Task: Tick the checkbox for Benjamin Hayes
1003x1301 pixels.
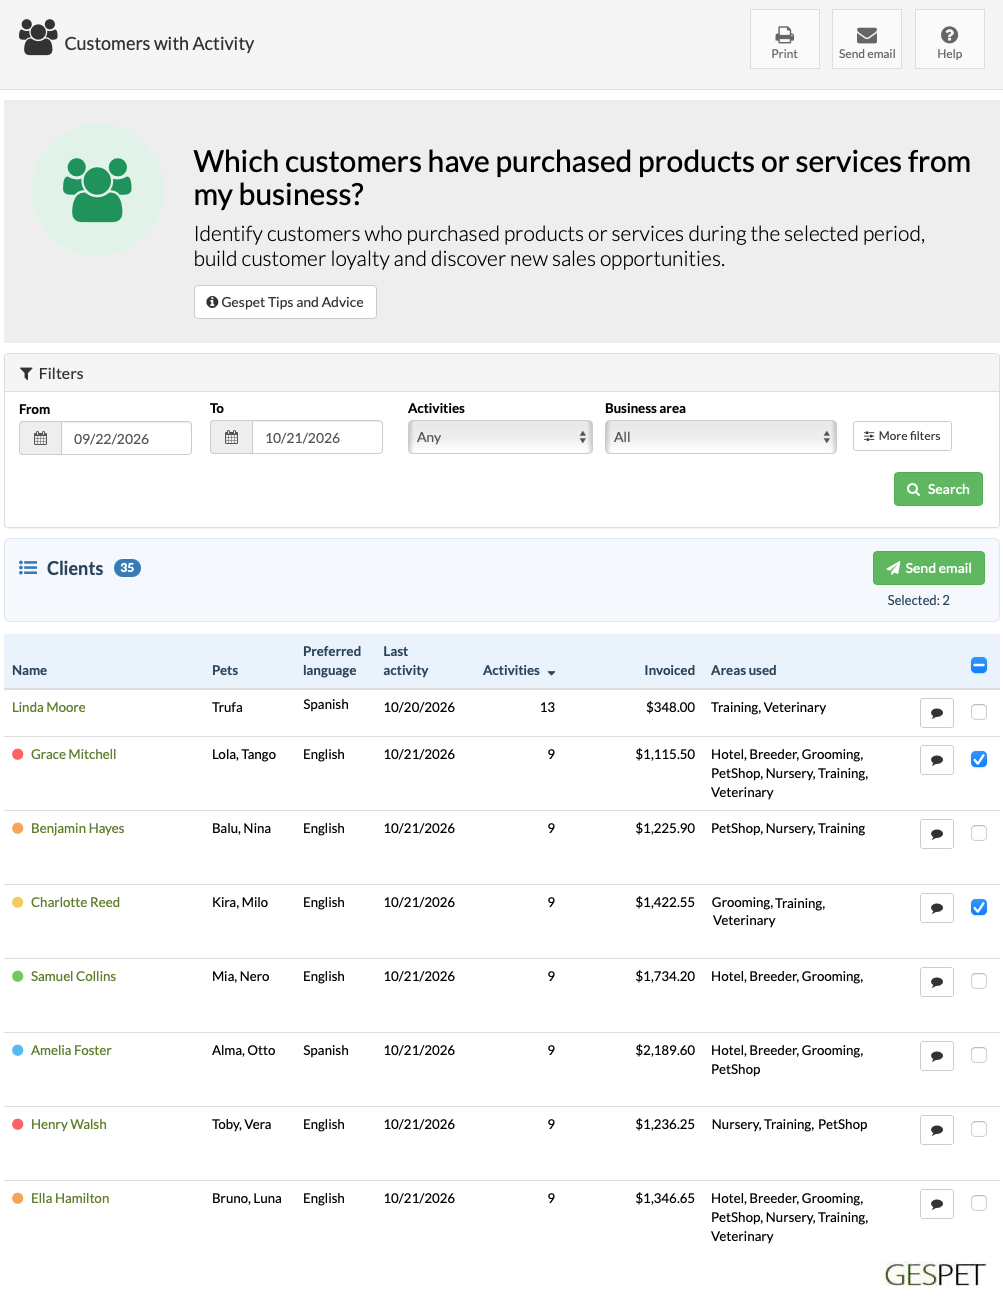Action: click(979, 833)
